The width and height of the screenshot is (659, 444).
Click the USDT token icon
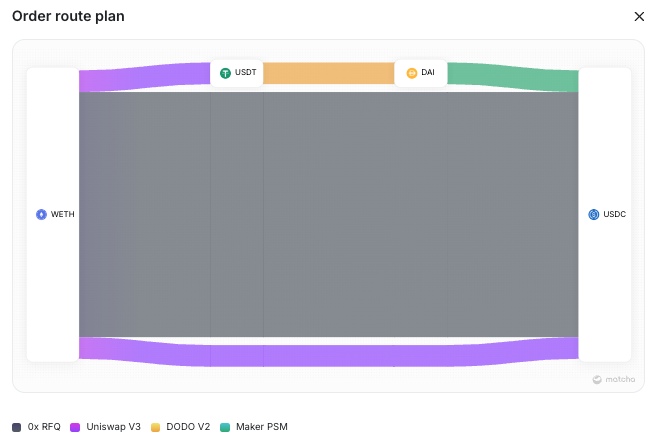coord(226,73)
